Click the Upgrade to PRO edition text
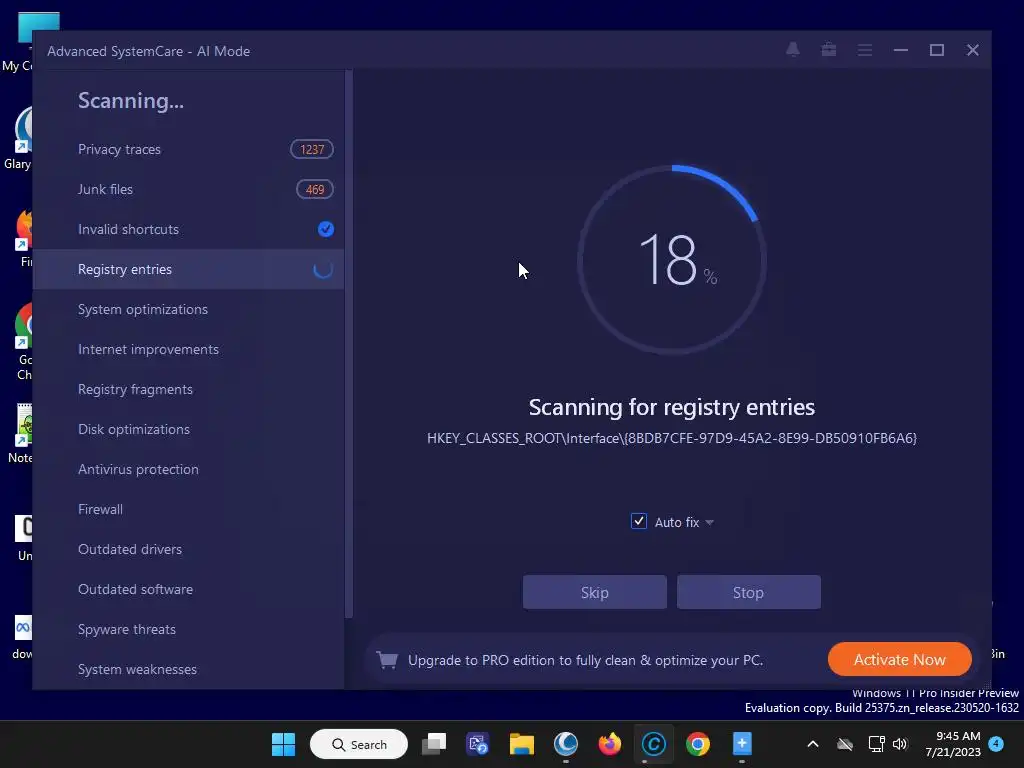The height and width of the screenshot is (768, 1024). click(585, 660)
